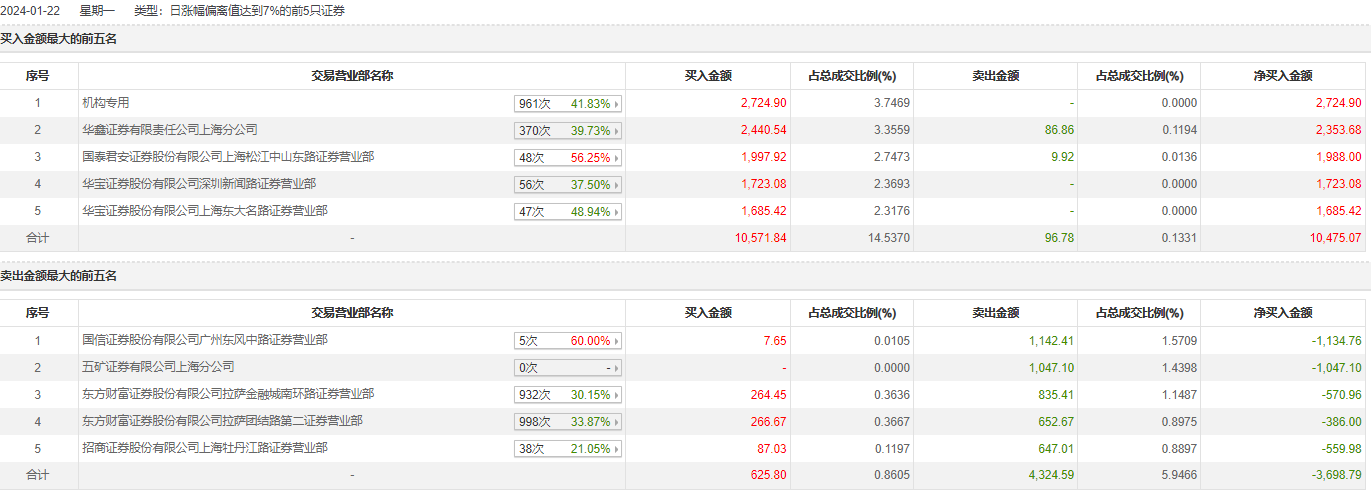
Task: Select 华宝证券上海东大名路营业部 link
Action: 205,211
